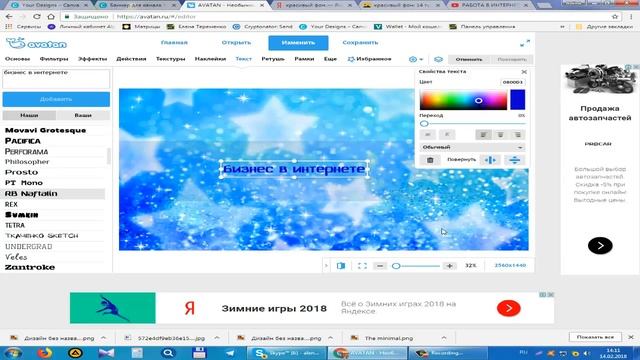Viewport: 640px width, 360px height.
Task: Align text to the left
Action: pyautogui.click(x=483, y=135)
